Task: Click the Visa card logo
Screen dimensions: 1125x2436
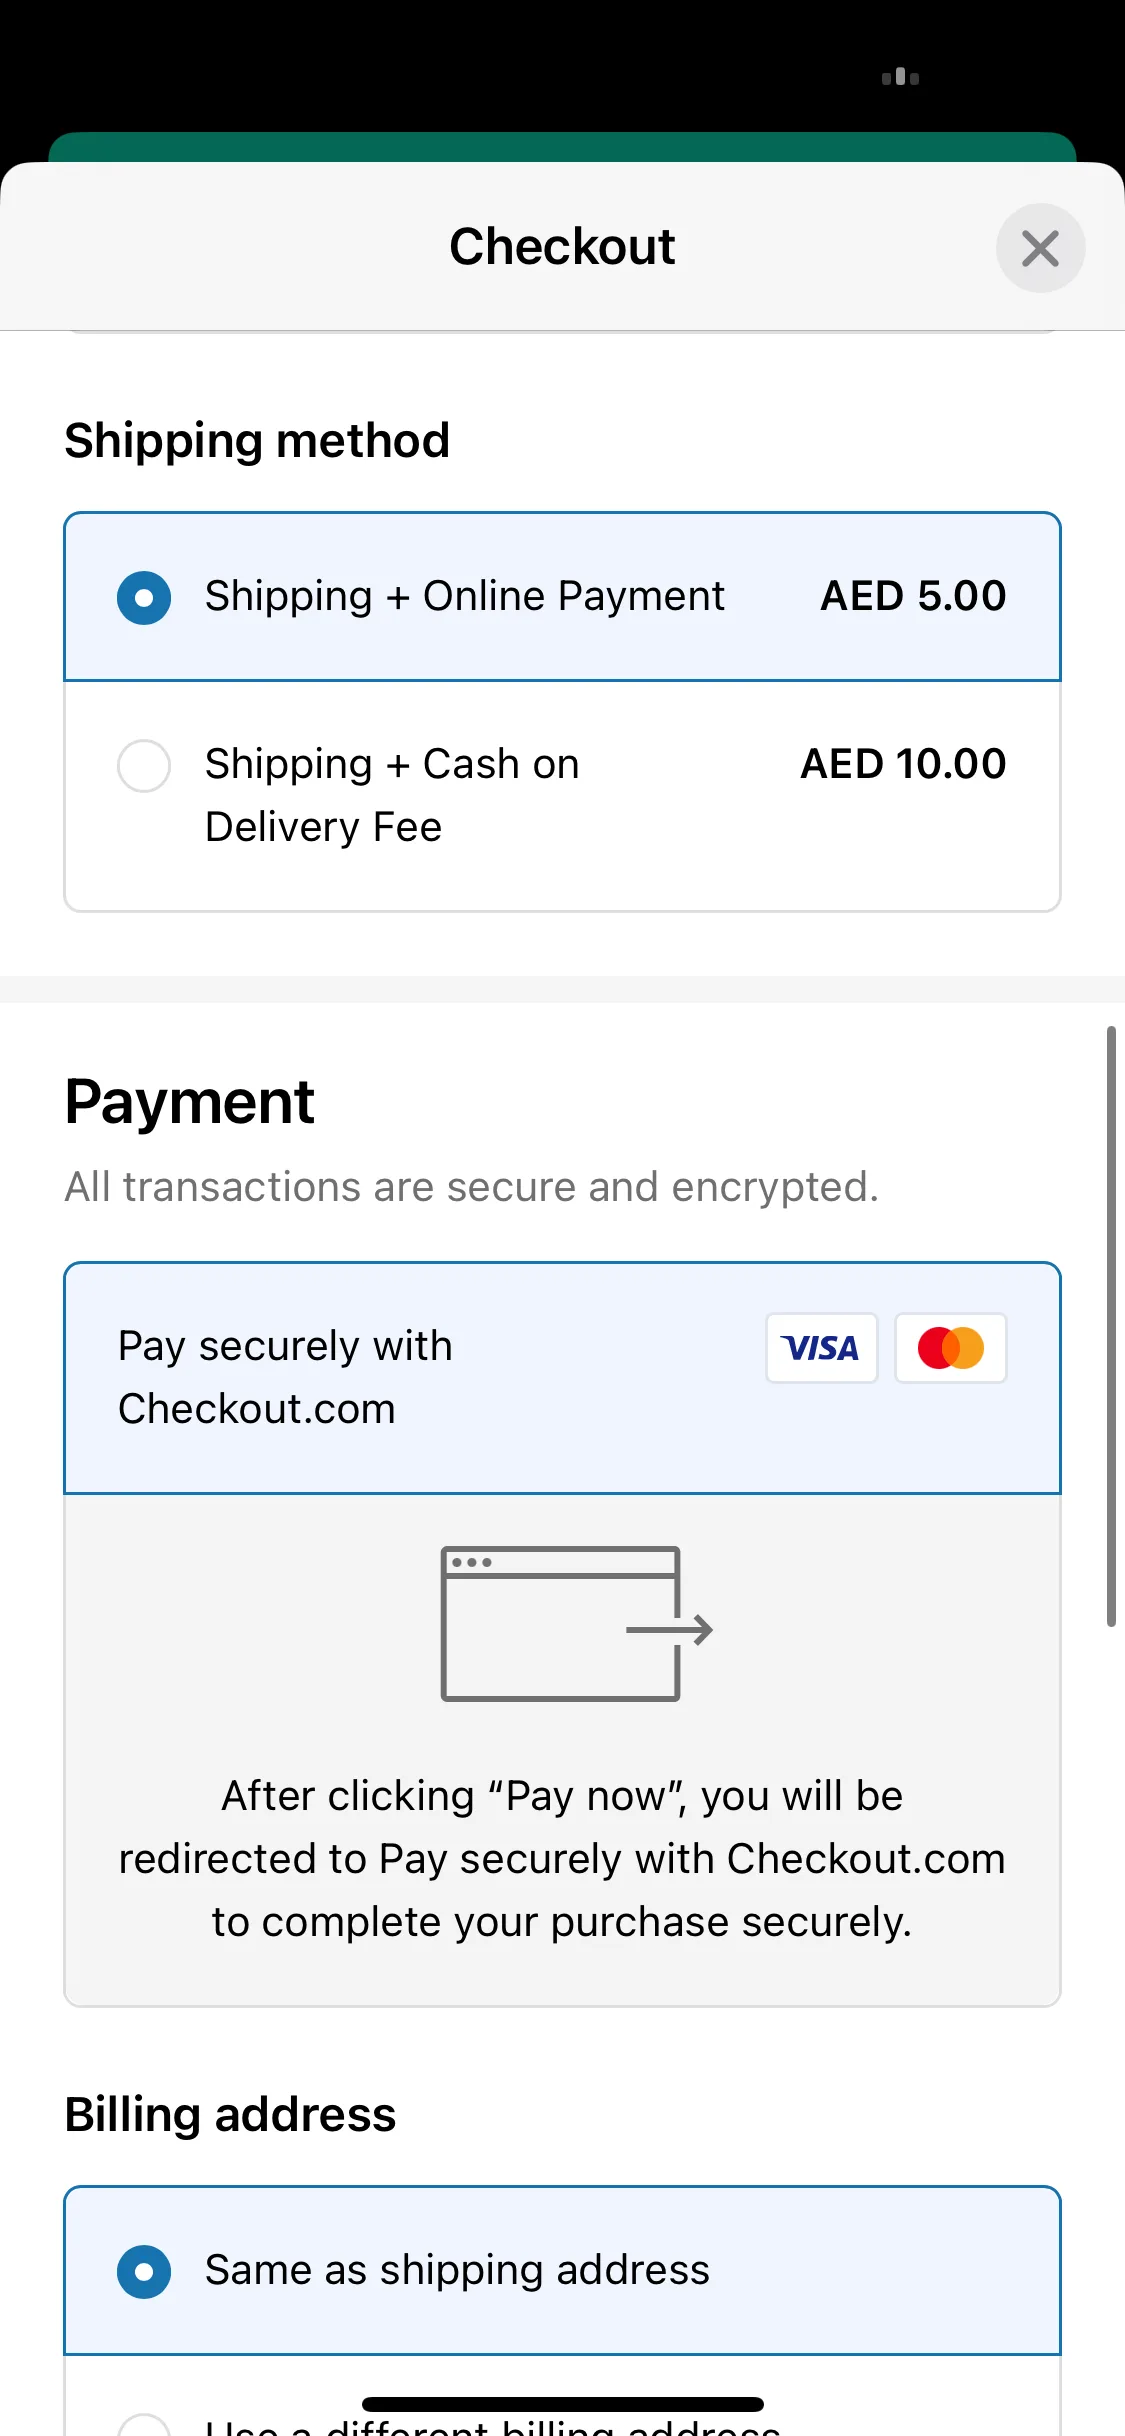Action: click(x=821, y=1348)
